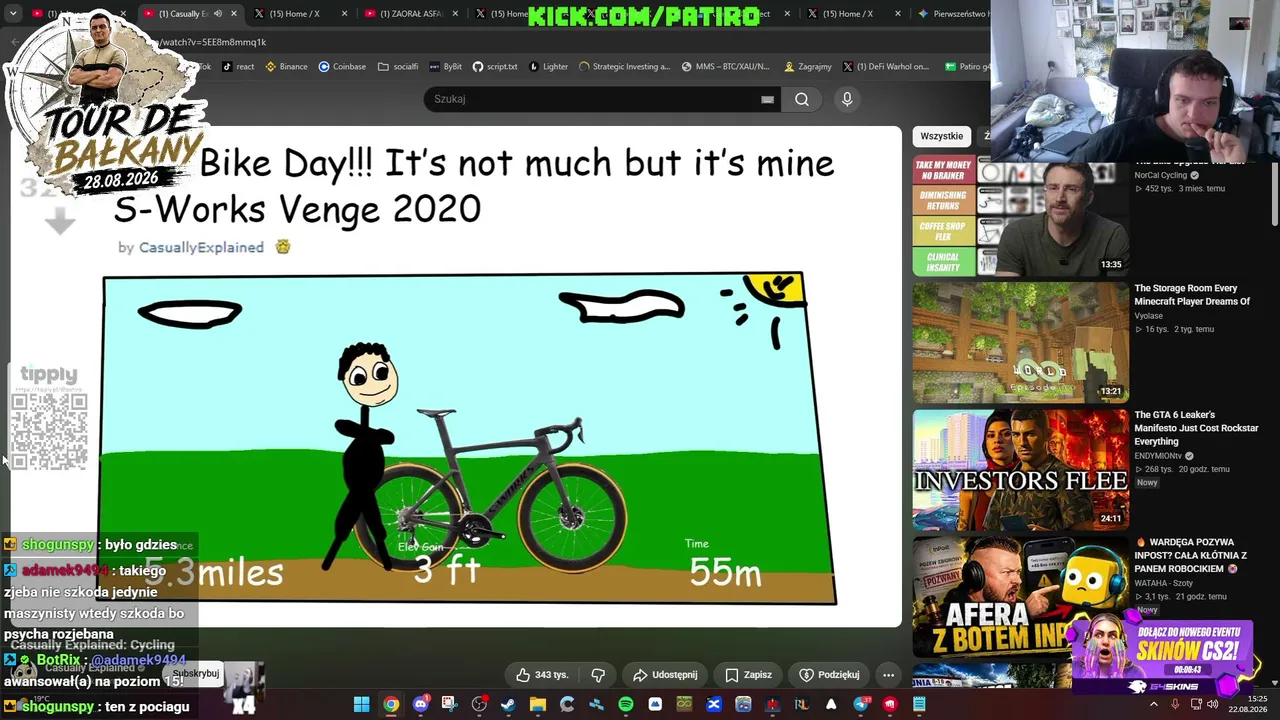Open the three-dot more actions menu
1280x720 pixels.
tap(888, 675)
